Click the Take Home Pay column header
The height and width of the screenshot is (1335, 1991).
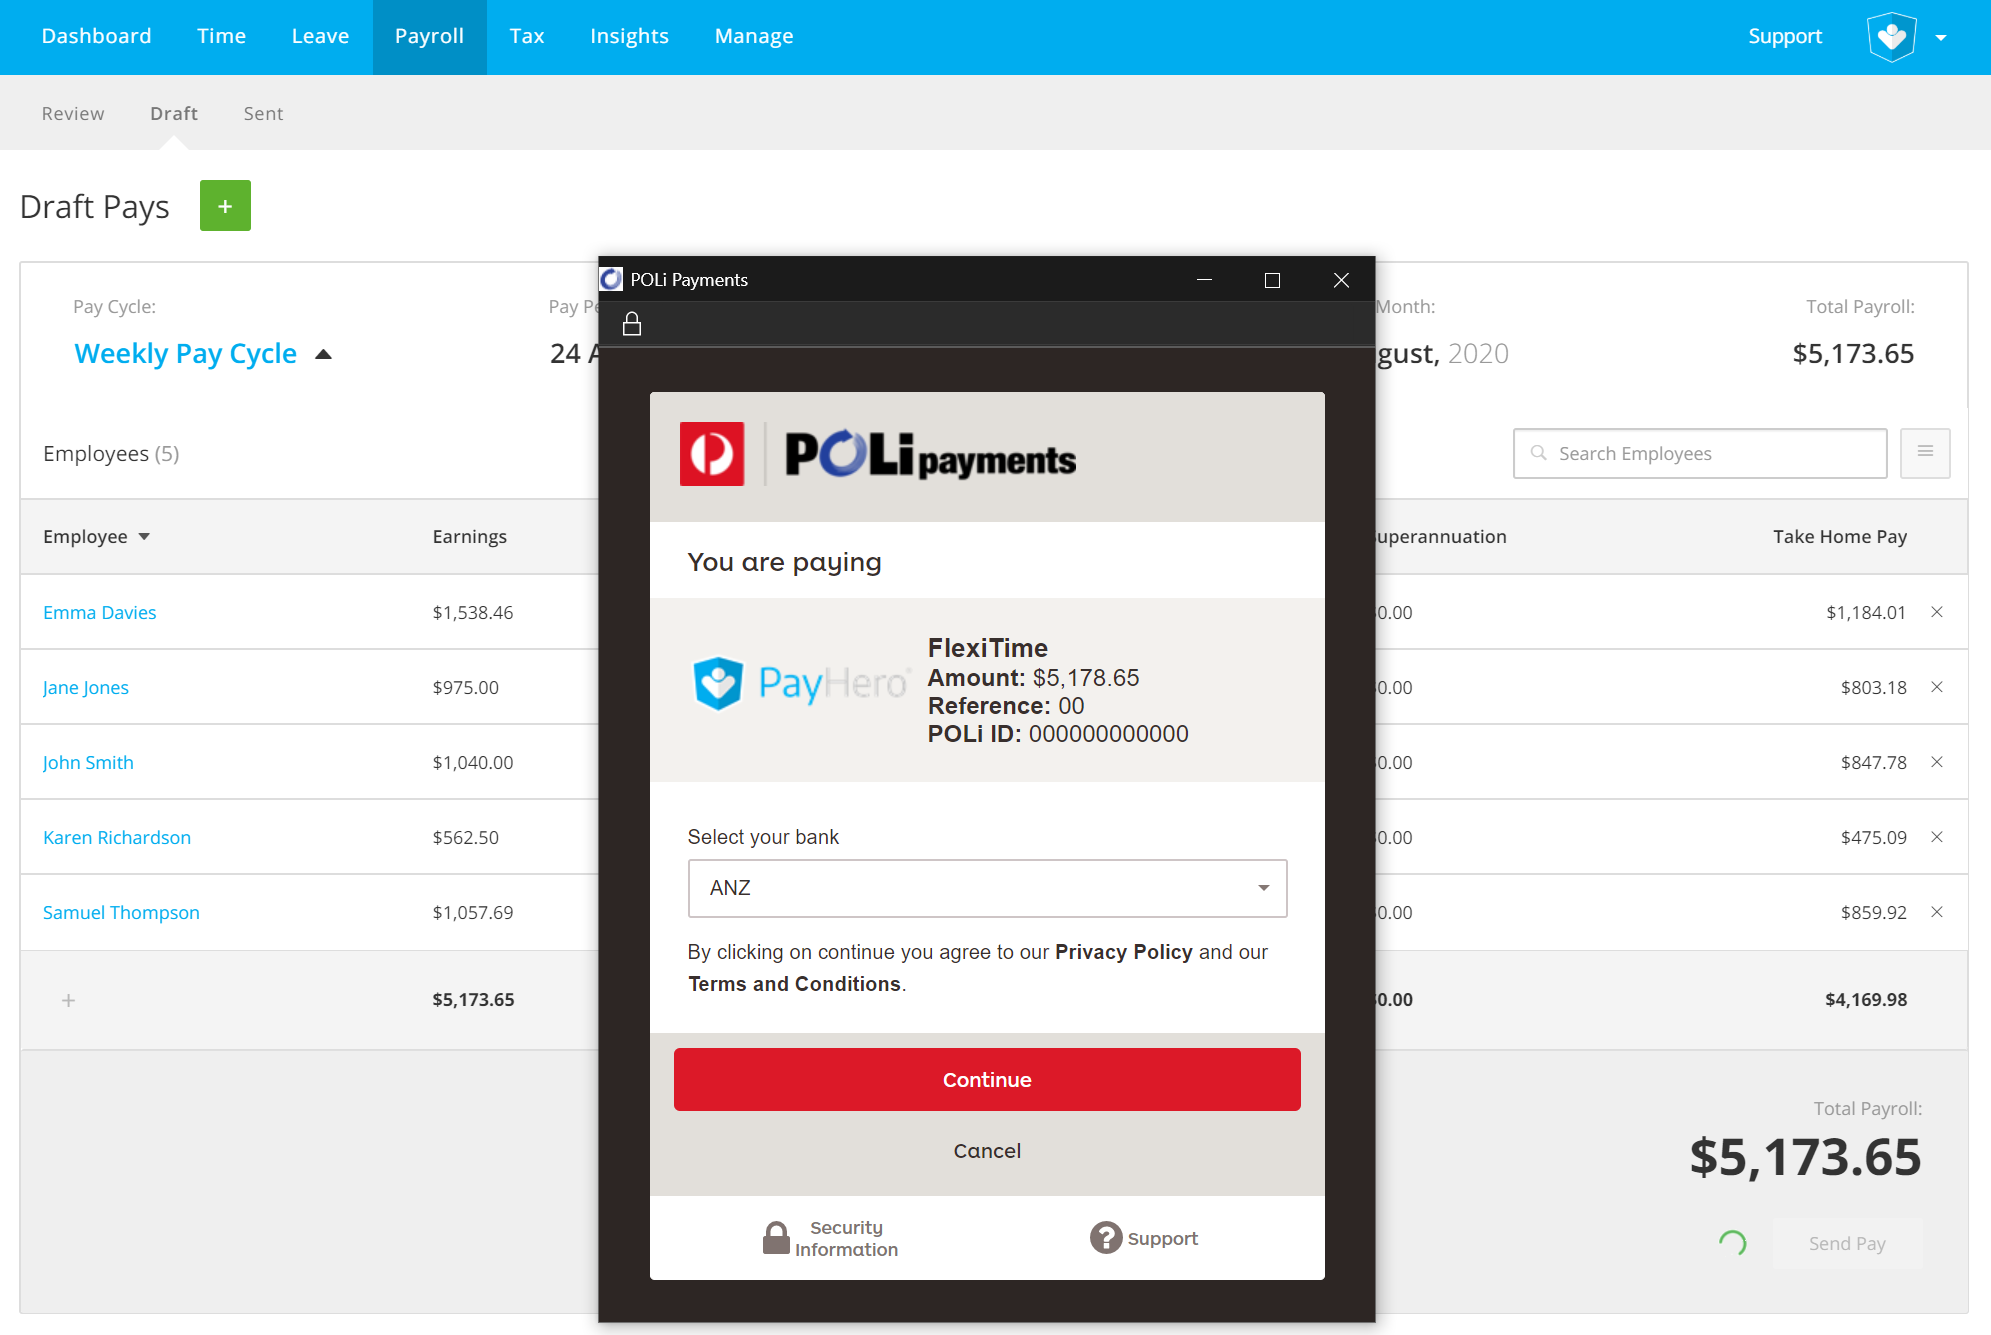pyautogui.click(x=1840, y=537)
